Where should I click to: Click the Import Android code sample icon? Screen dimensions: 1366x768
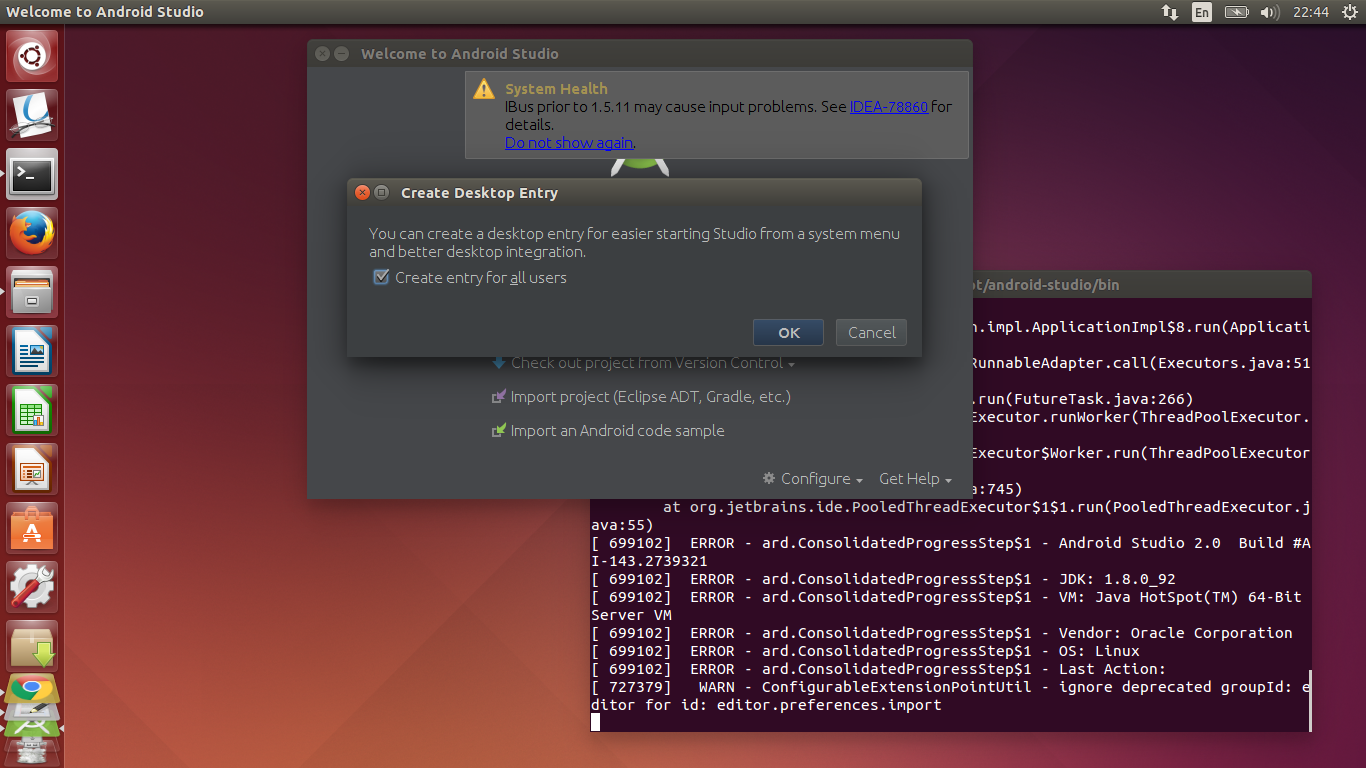point(499,431)
